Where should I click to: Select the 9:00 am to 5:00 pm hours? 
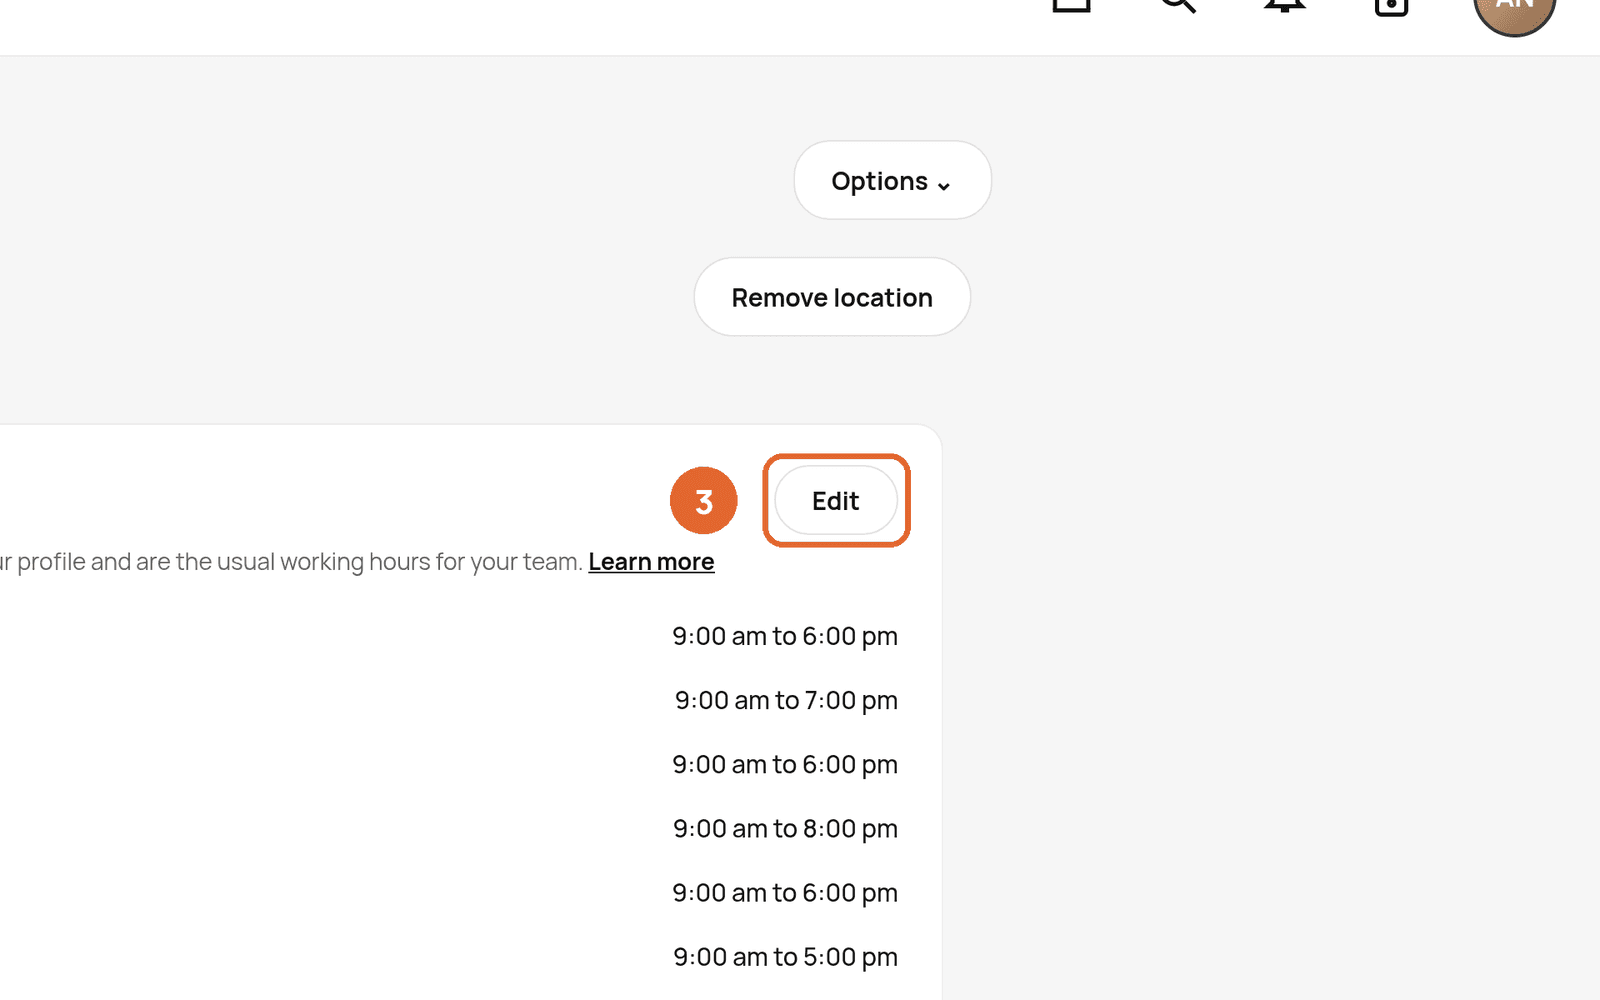pos(785,957)
